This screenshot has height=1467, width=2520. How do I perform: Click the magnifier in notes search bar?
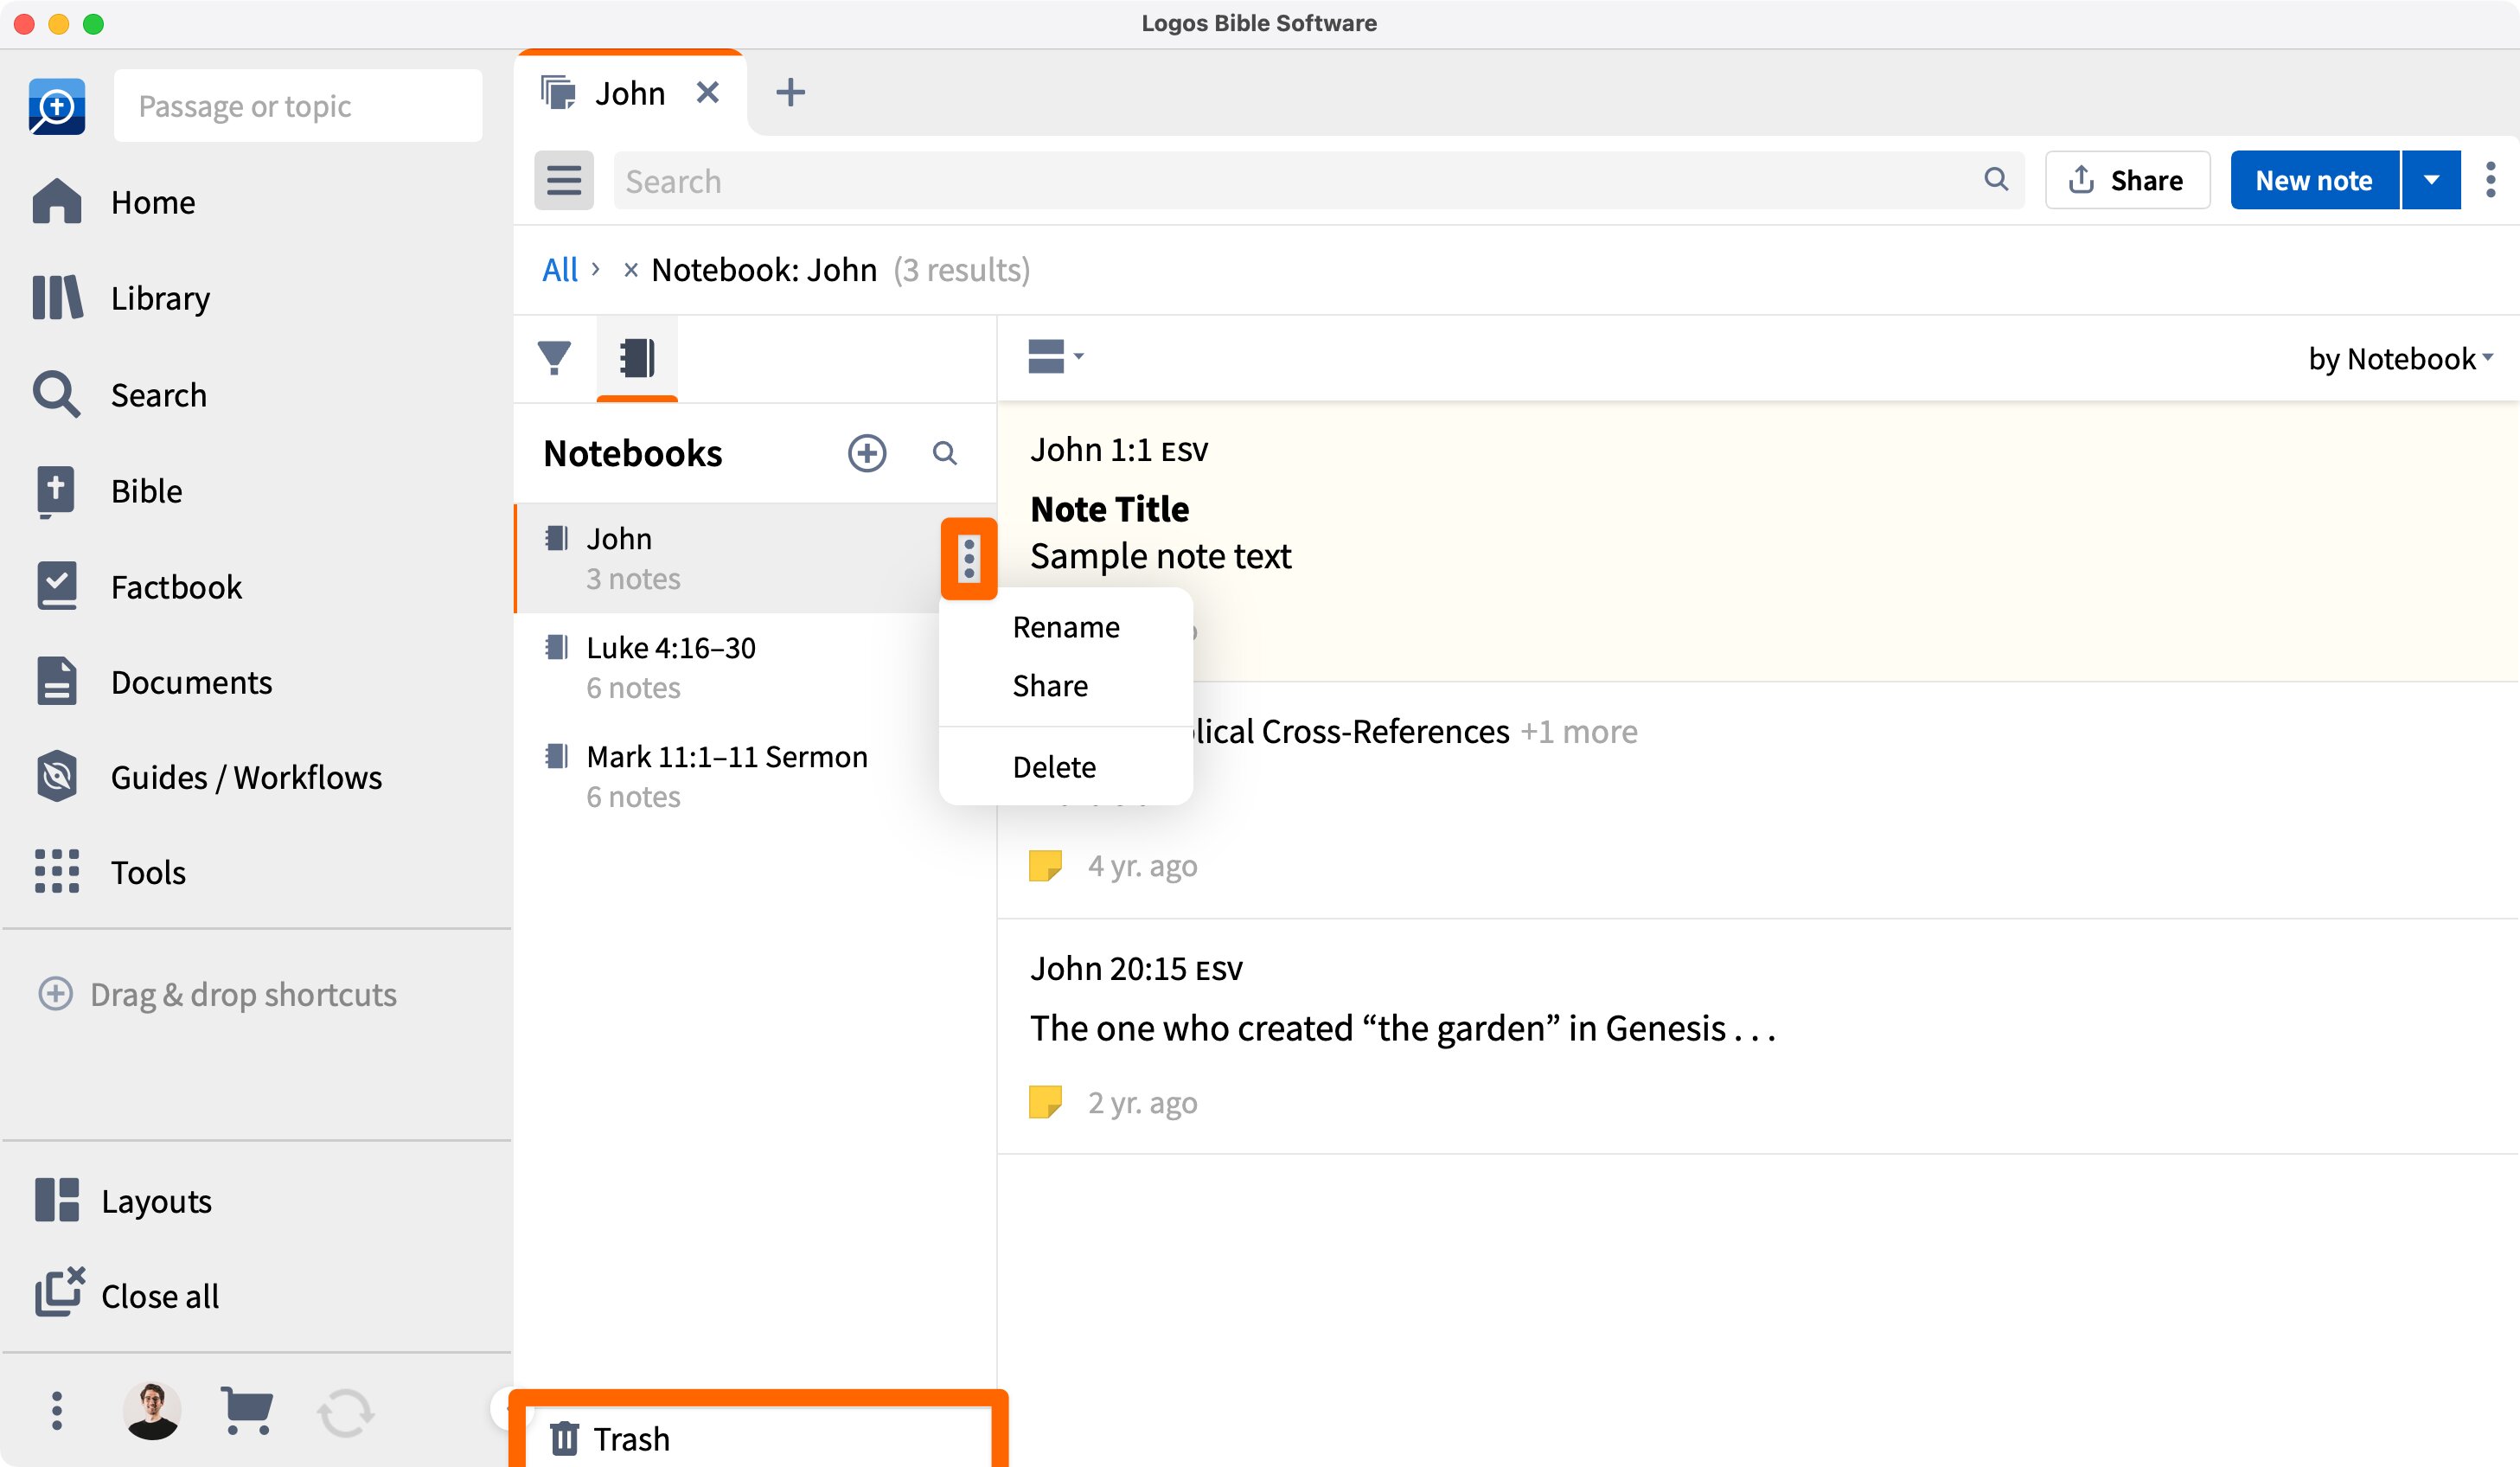pos(1996,179)
